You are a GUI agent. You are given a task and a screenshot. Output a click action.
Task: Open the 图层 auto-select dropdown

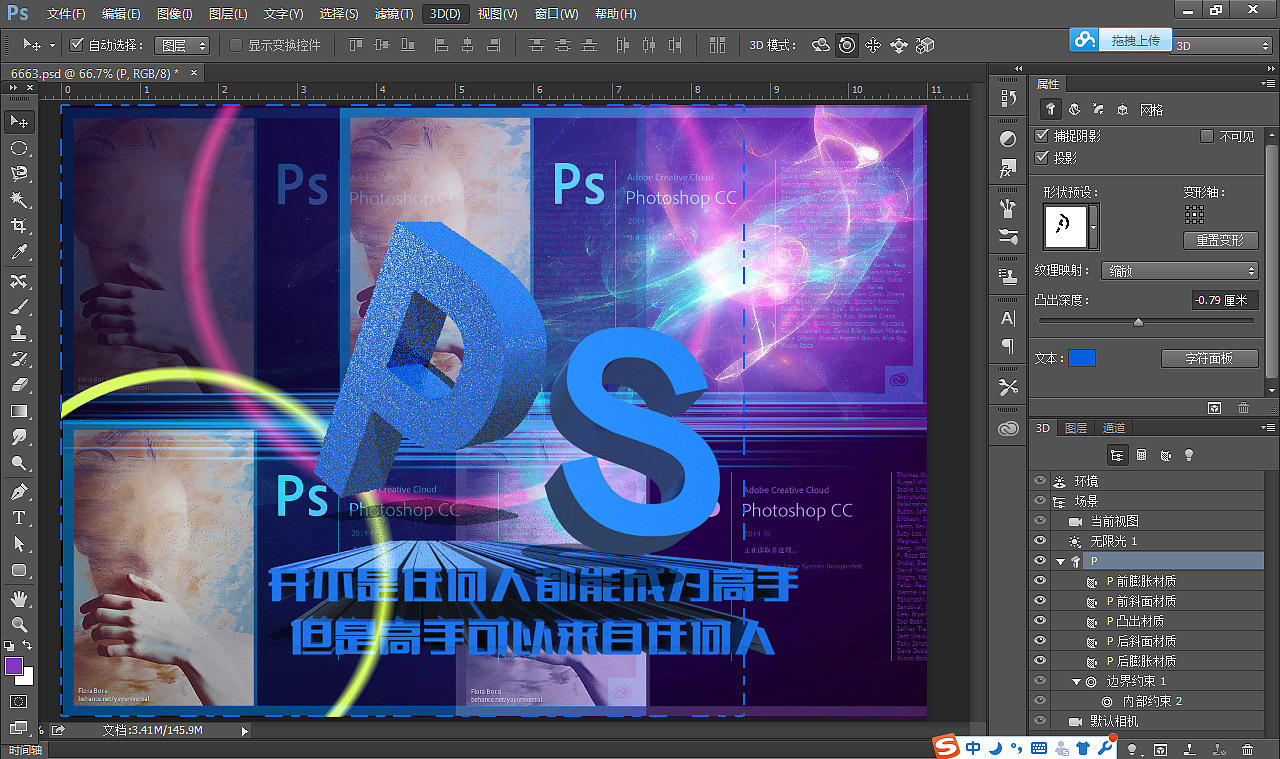184,45
